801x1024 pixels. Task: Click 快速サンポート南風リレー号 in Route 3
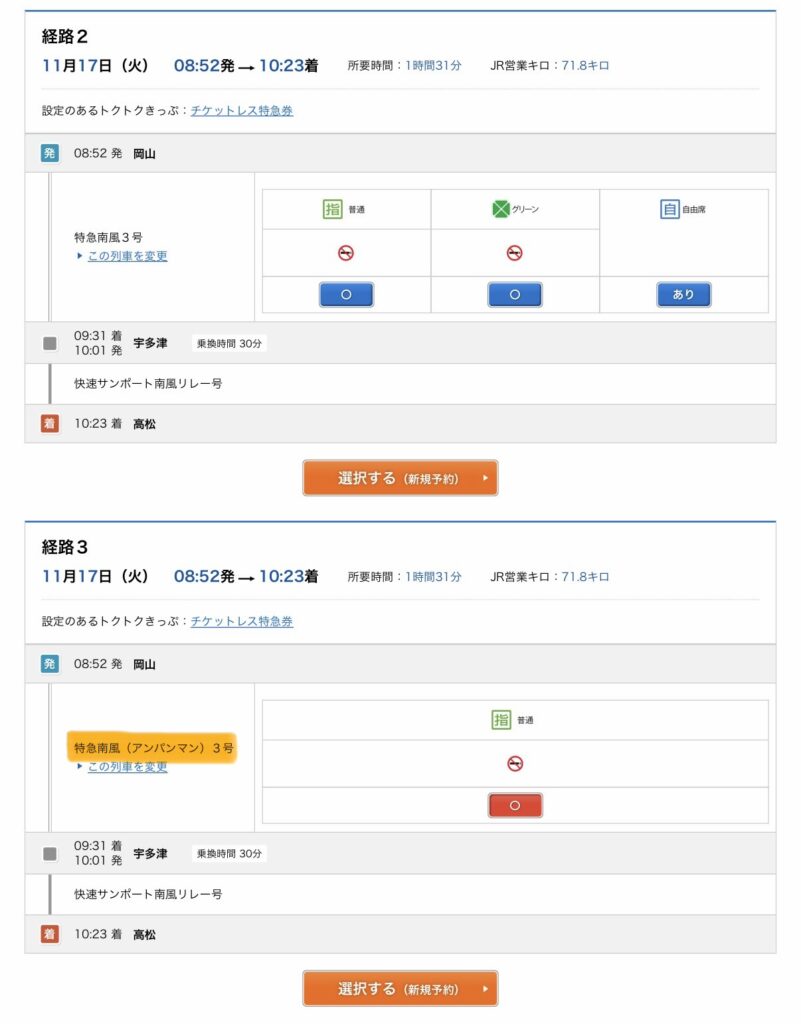pos(148,894)
